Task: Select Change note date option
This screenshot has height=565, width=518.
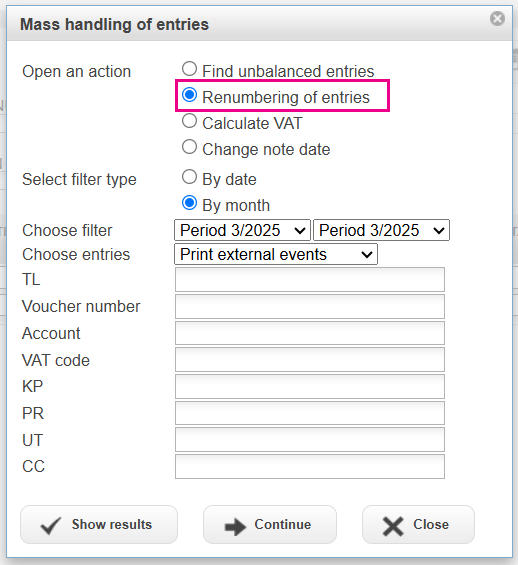Action: click(x=189, y=147)
